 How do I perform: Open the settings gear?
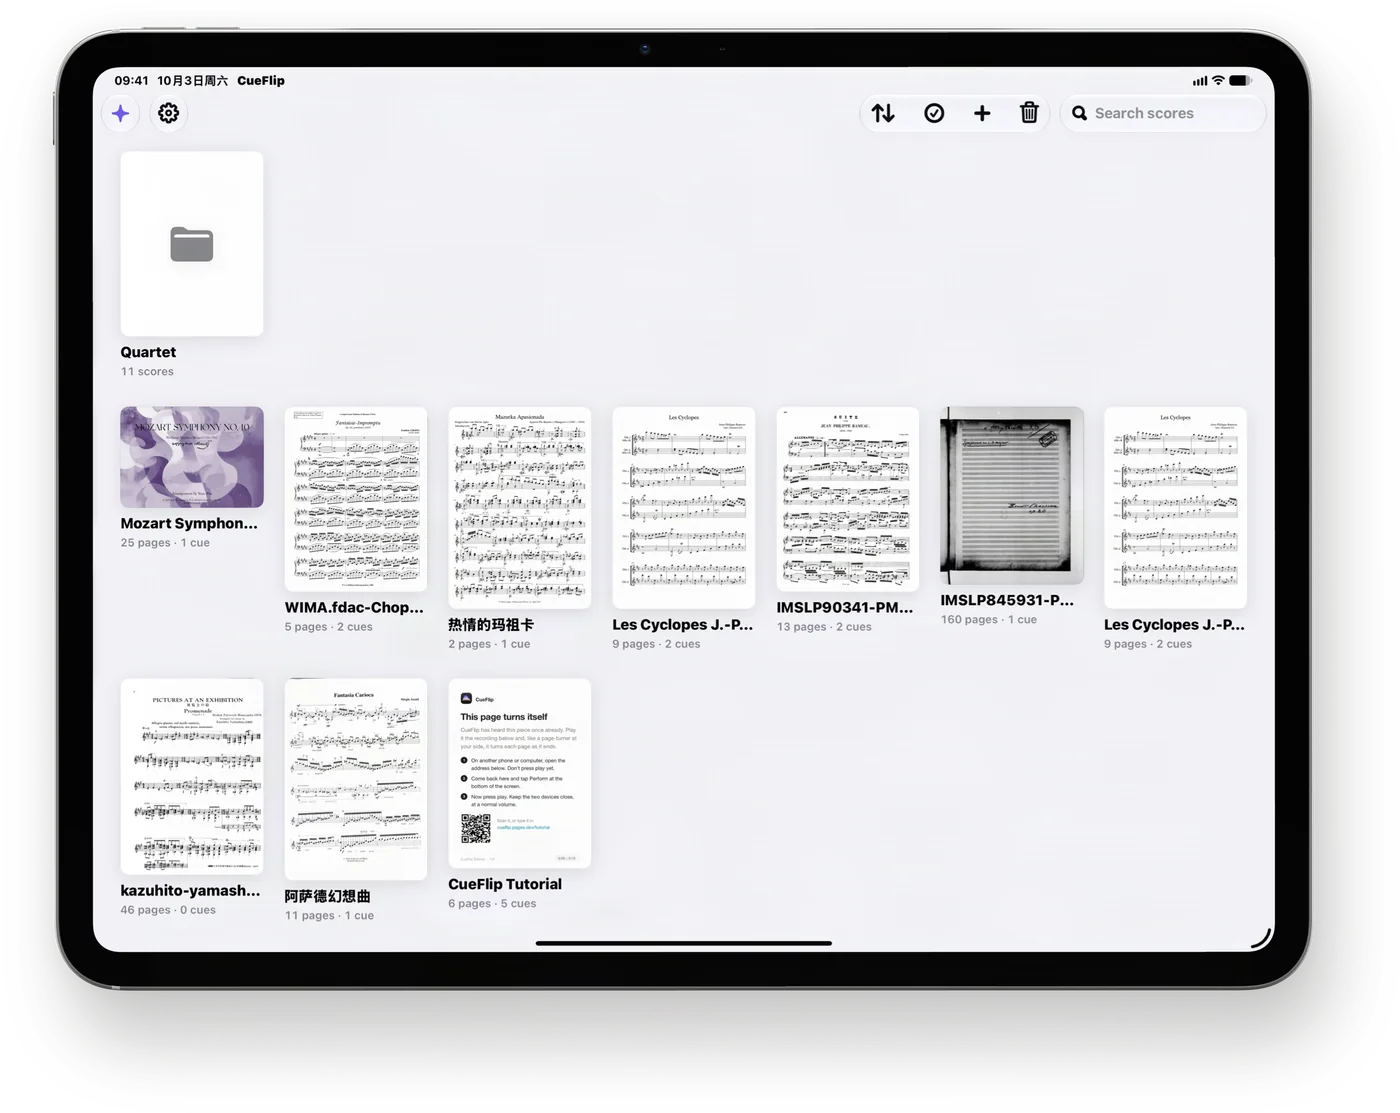click(169, 113)
